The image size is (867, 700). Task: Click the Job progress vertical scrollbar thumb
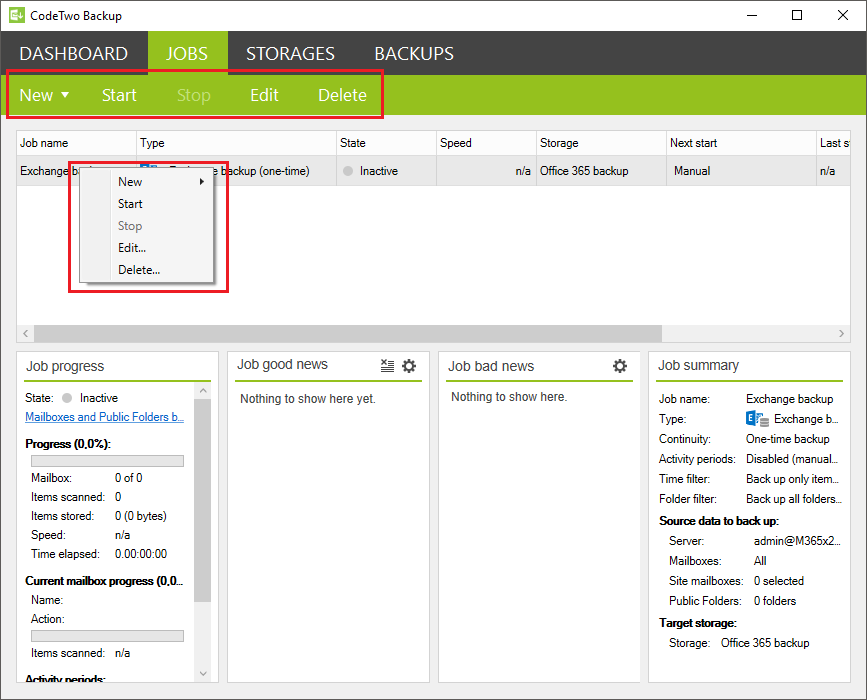click(x=203, y=500)
